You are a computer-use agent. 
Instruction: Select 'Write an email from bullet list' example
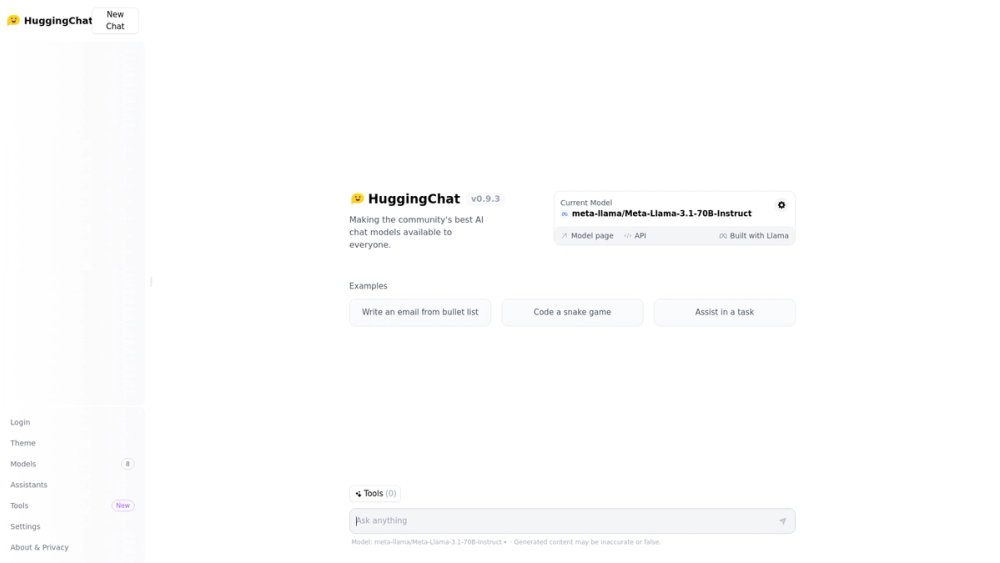pyautogui.click(x=420, y=312)
